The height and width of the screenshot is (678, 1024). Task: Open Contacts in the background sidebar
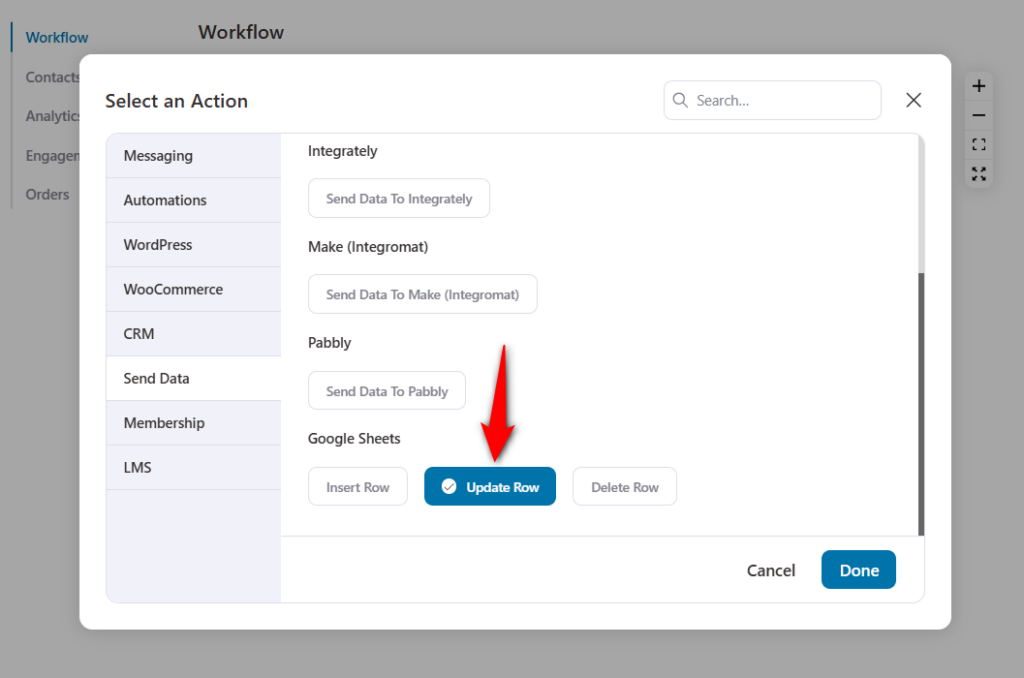[52, 77]
